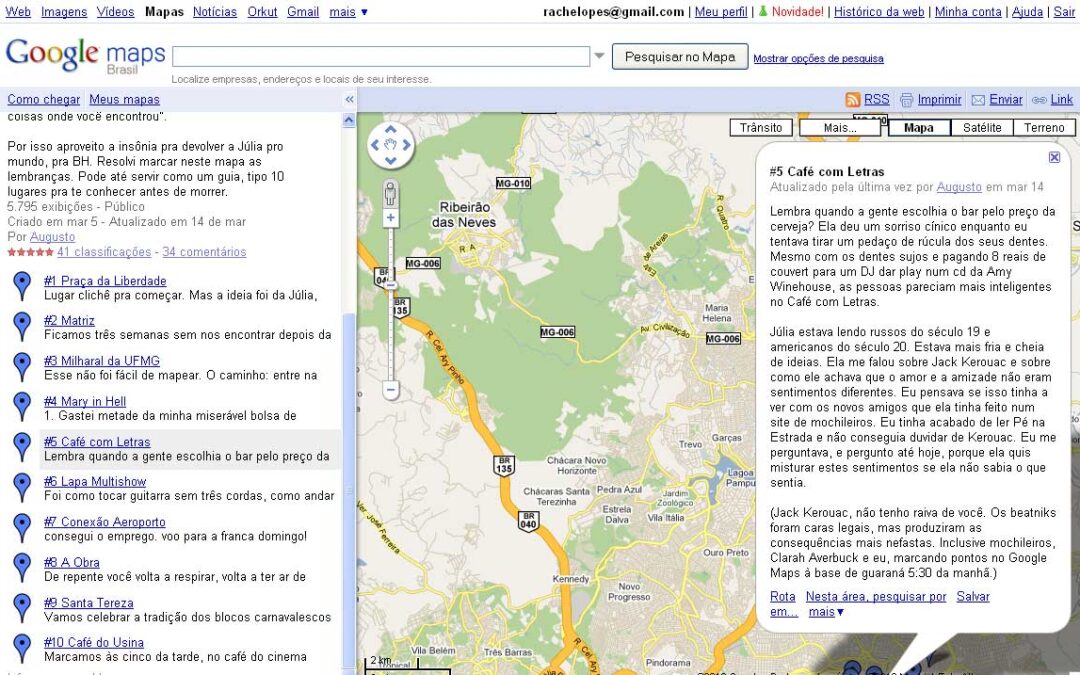This screenshot has height=675, width=1080.
Task: Click the RSS feed icon
Action: 852,100
